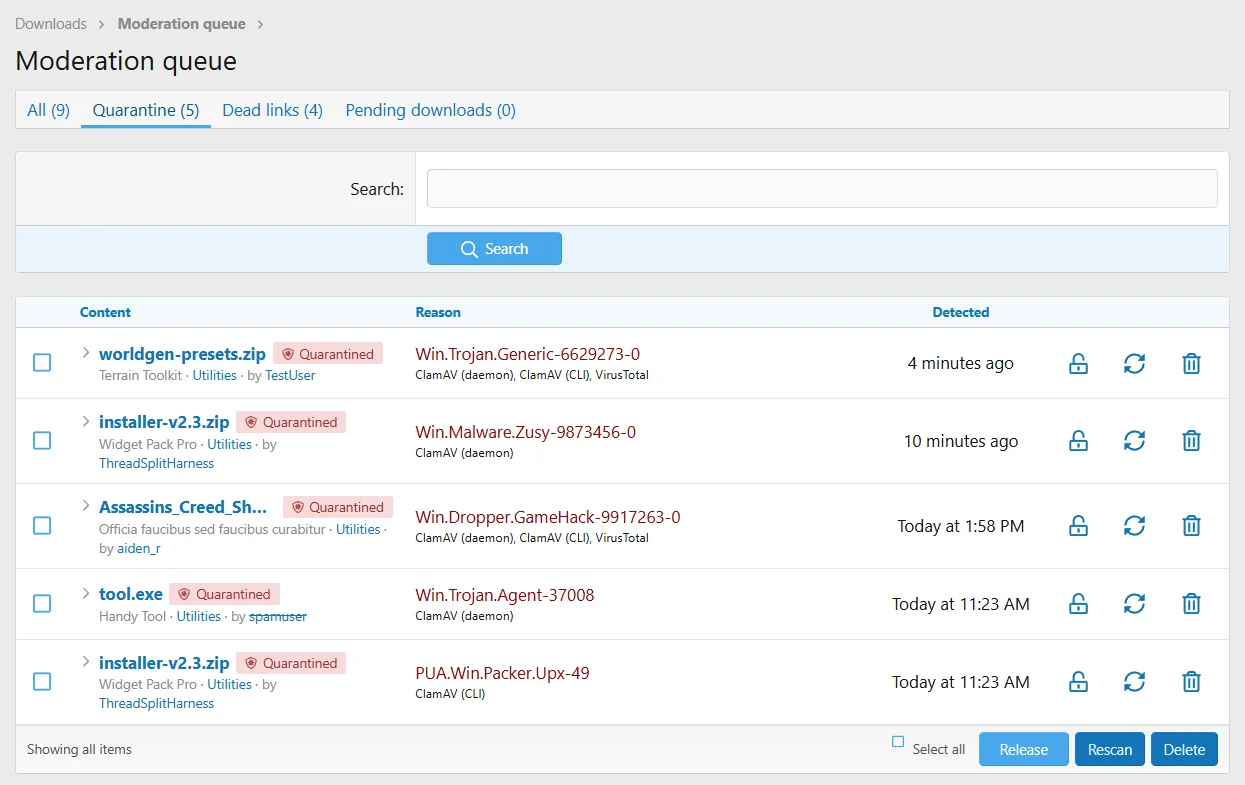Screen dimensions: 1245x785
Task: Tick the checkbox in the Win.Malware.Zusy row
Action: click(x=42, y=440)
